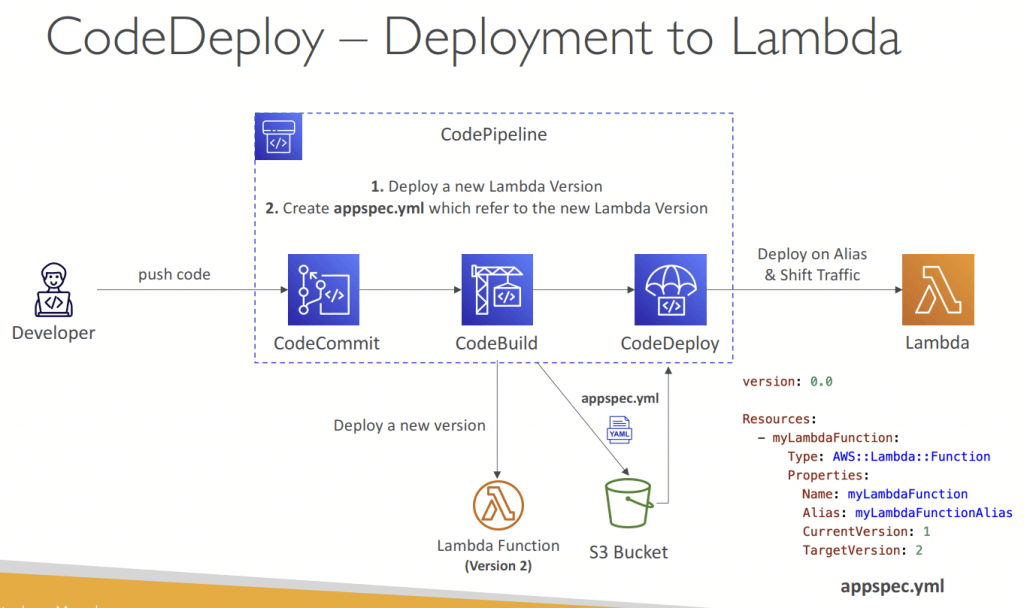Select the CodeDeploy parachute icon

(670, 289)
